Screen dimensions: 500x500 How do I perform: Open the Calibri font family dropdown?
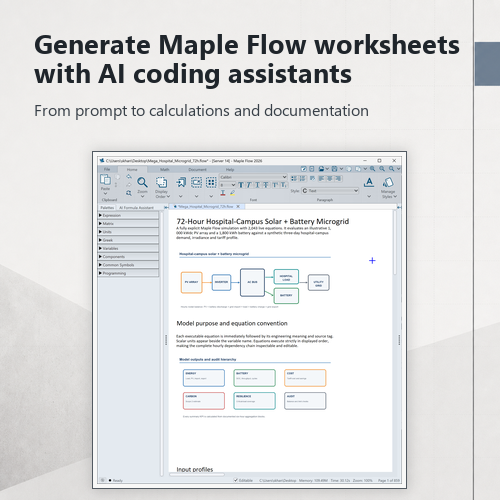(x=253, y=177)
